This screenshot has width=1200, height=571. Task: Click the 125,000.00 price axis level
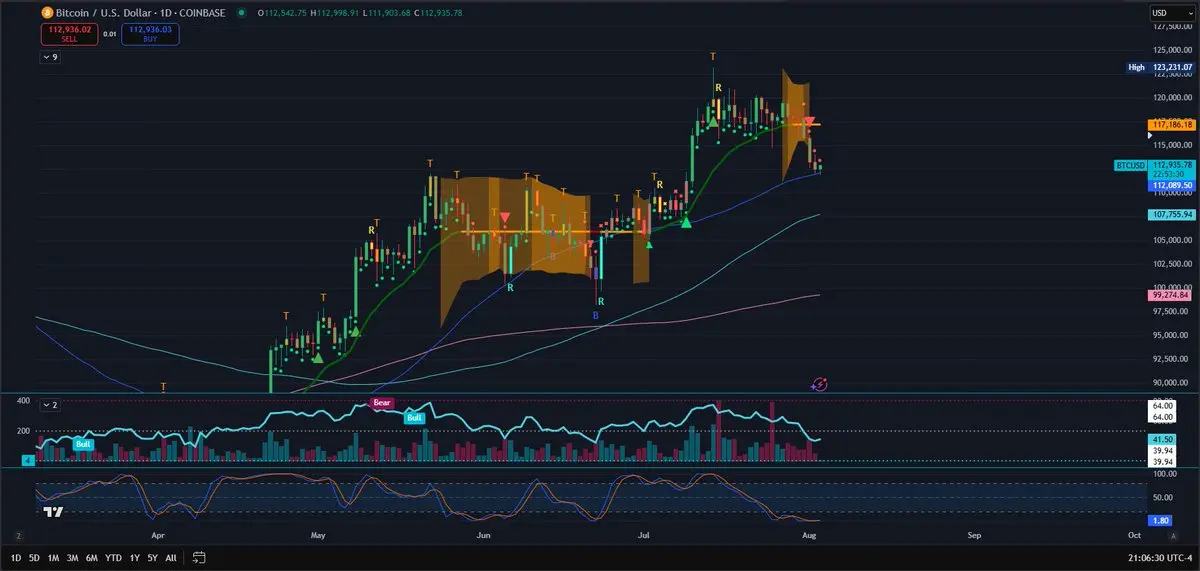coord(1171,50)
